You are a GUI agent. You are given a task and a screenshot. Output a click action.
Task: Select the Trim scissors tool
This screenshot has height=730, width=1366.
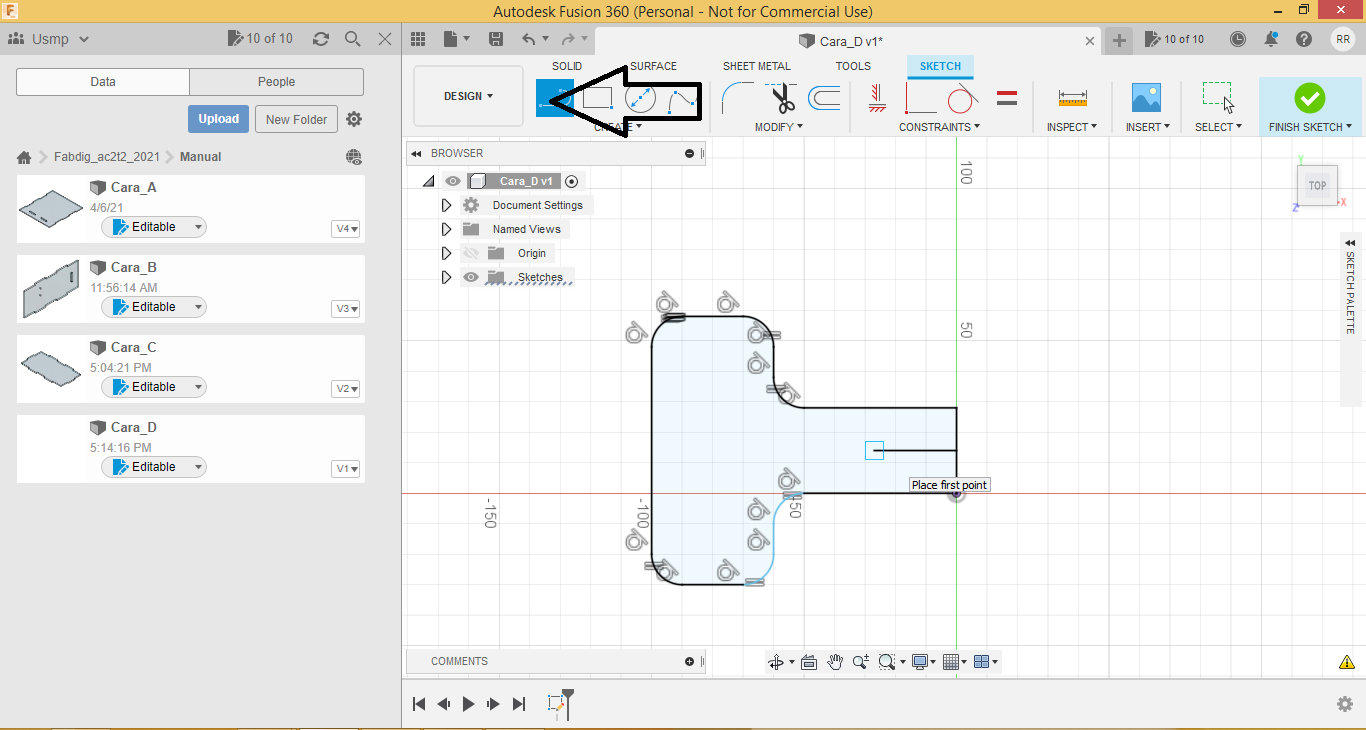pos(783,98)
